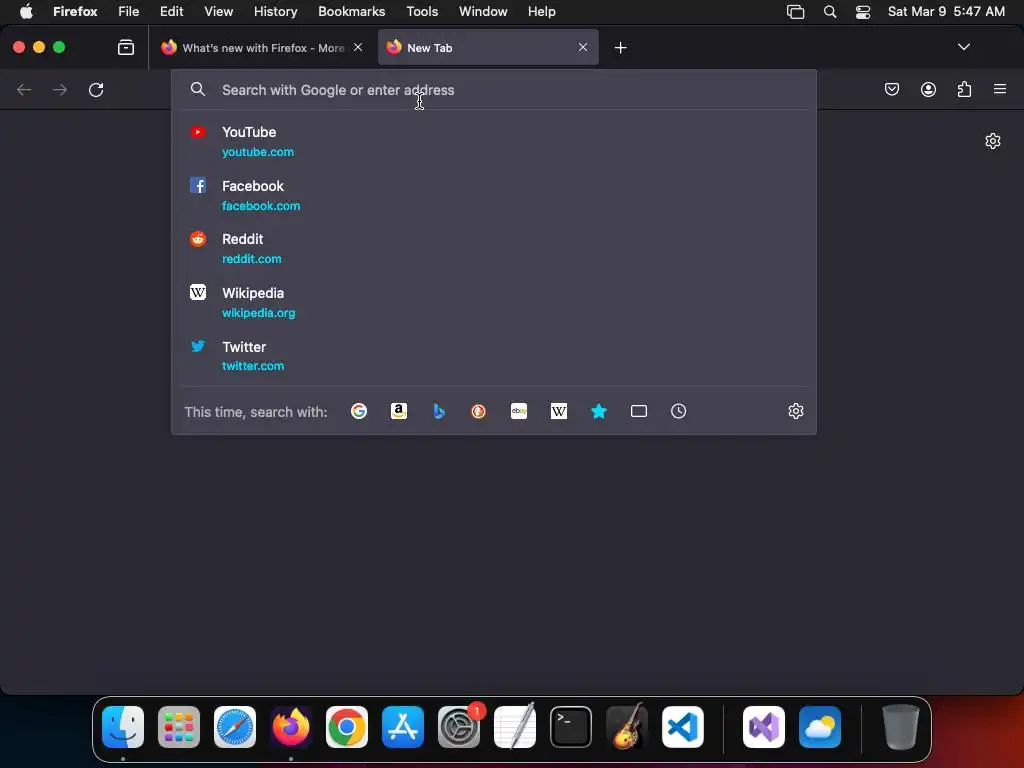Open Reddit suggestion in dropdown
Viewport: 1024px width, 768px height.
coord(494,249)
